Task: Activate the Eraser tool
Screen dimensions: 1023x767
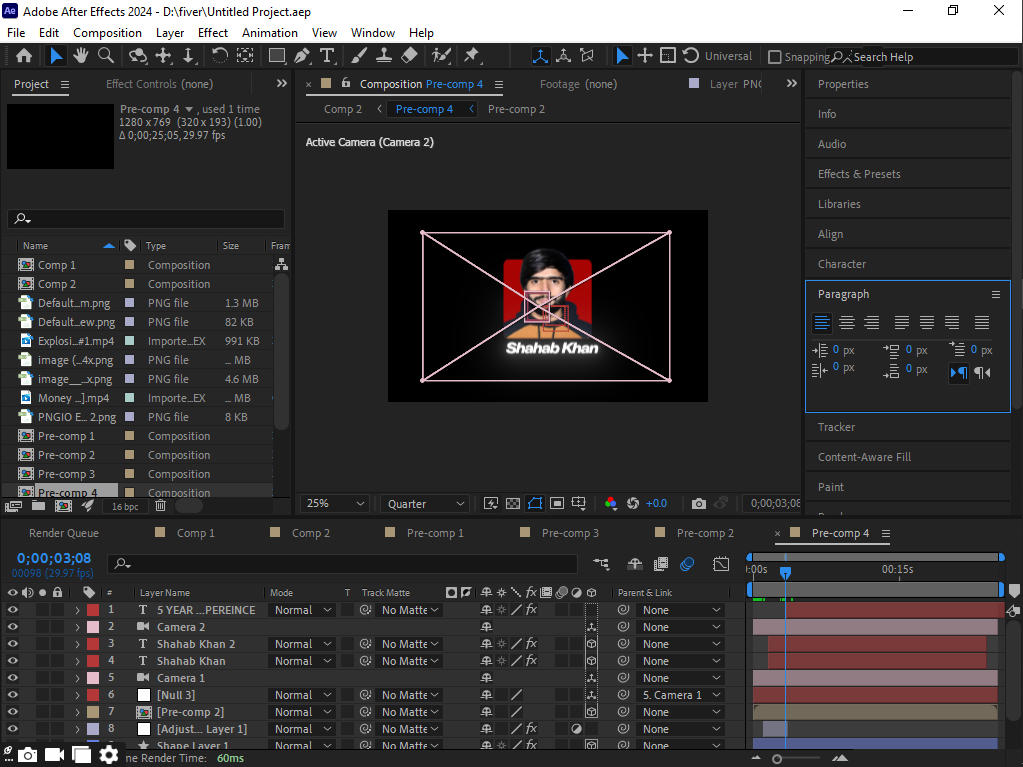Action: 409,56
